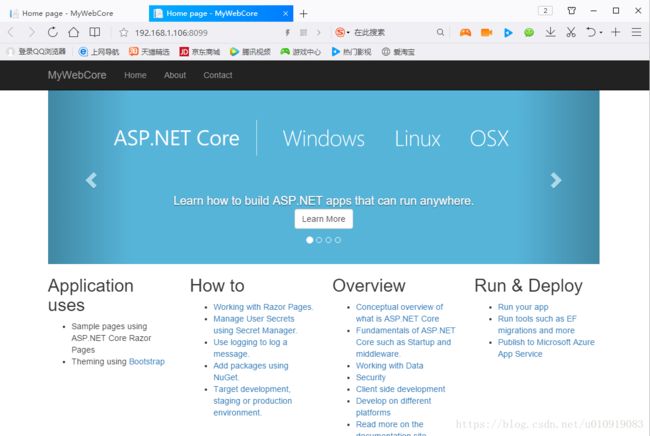The width and height of the screenshot is (650, 436).
Task: Open a new tab with the plus button
Action: pos(303,14)
